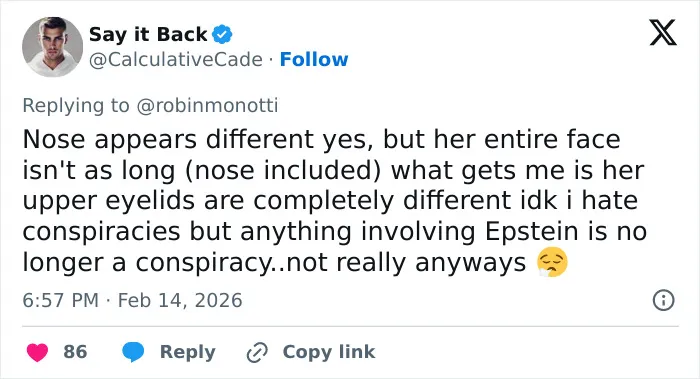
Task: Follow the @CalculativeCade account
Action: [x=314, y=59]
